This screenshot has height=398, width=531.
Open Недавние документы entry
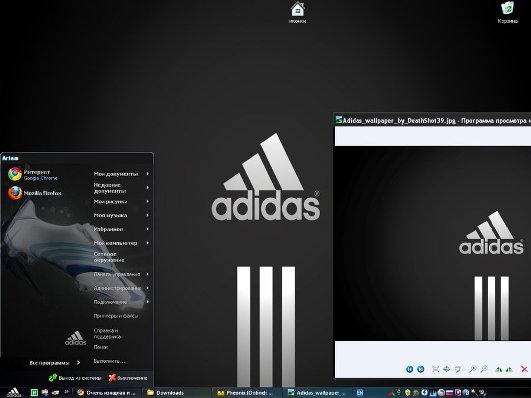110,188
